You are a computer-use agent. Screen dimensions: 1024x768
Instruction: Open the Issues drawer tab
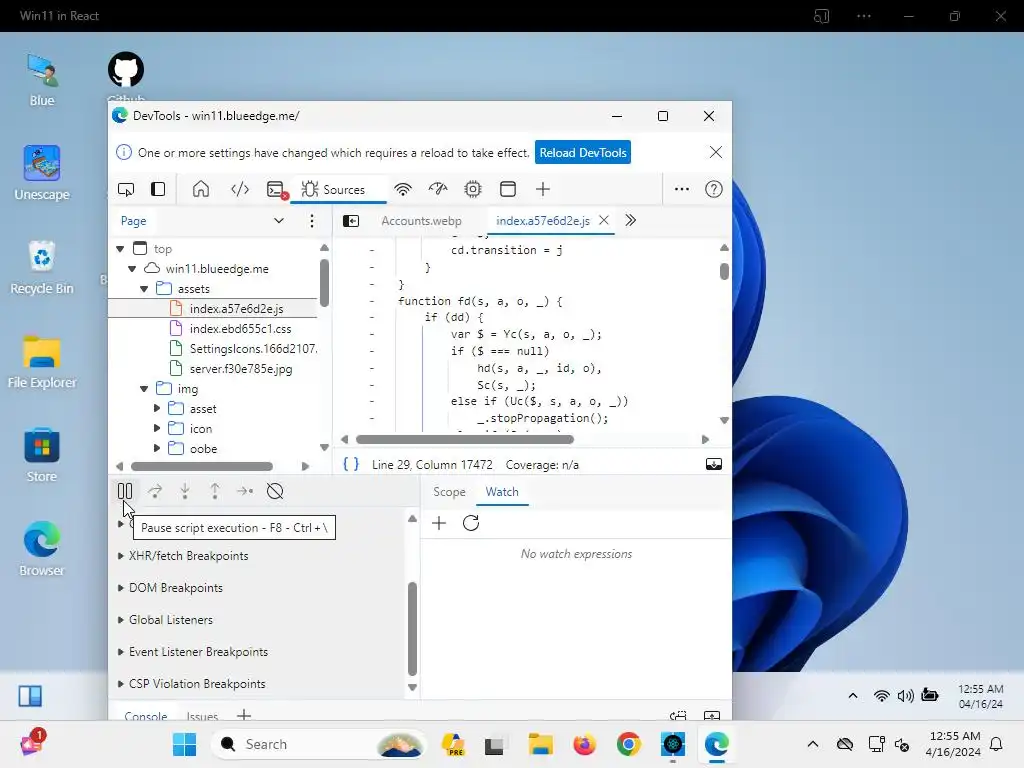(x=202, y=715)
